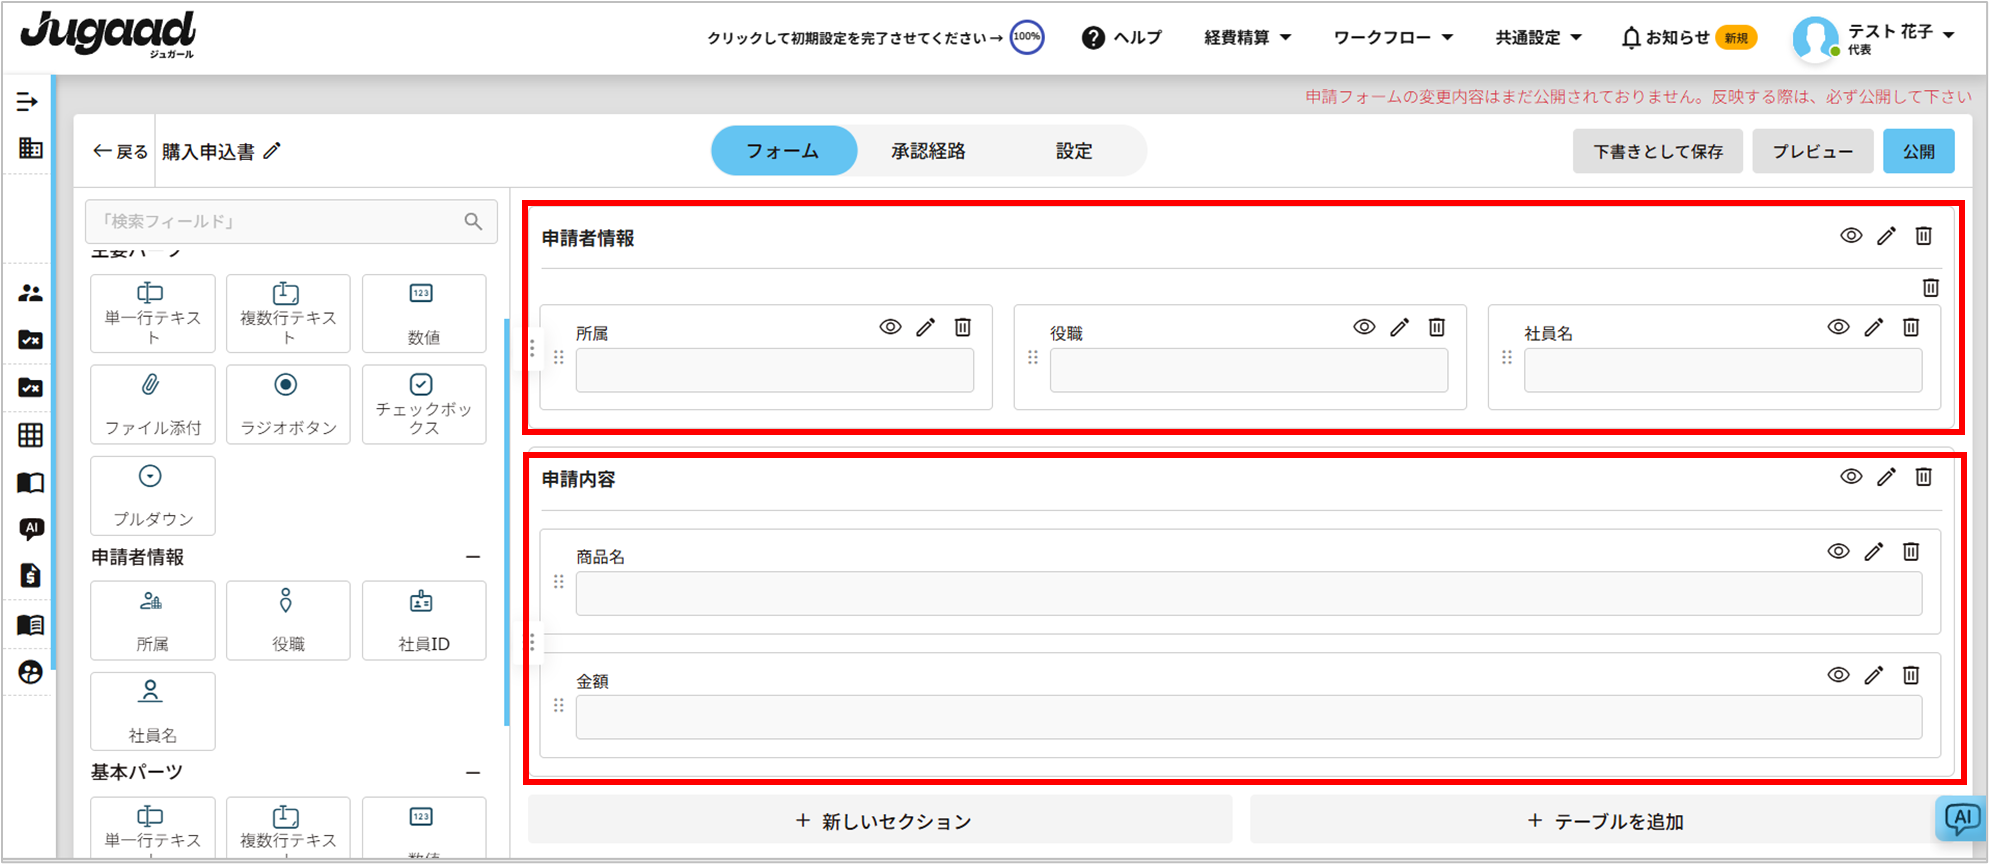Open the AI chat bubble in bottom-right corner
The image size is (1989, 864).
[x=1960, y=819]
